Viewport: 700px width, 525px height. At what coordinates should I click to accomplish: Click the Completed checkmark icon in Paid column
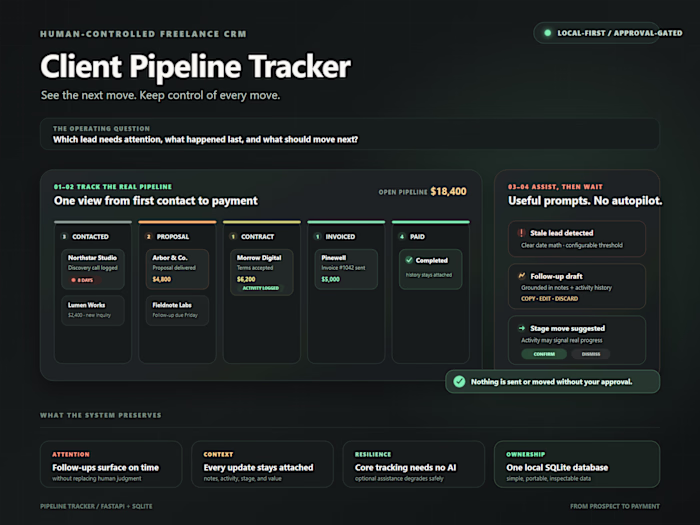(x=409, y=260)
